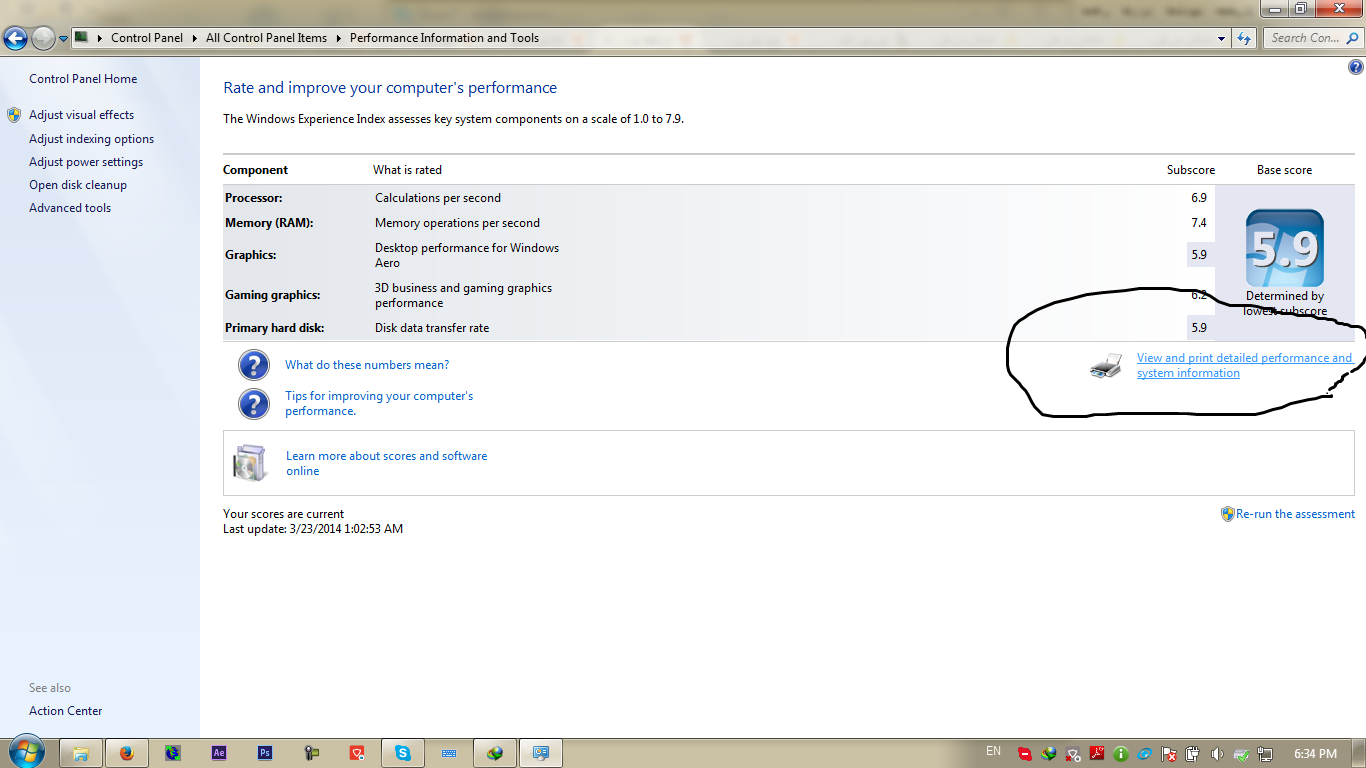The width and height of the screenshot is (1366, 768).
Task: Expand arrow after All Control Panel Items
Action: [339, 38]
